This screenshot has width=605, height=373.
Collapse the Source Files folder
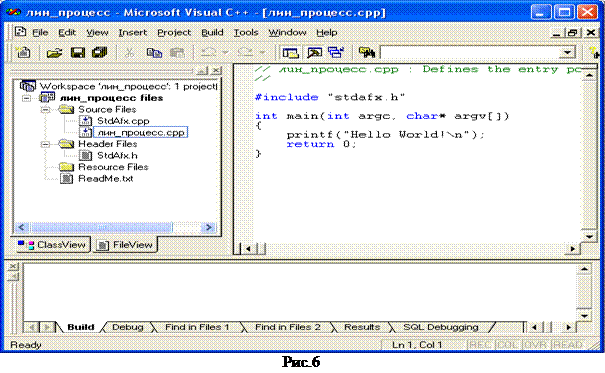coord(46,110)
